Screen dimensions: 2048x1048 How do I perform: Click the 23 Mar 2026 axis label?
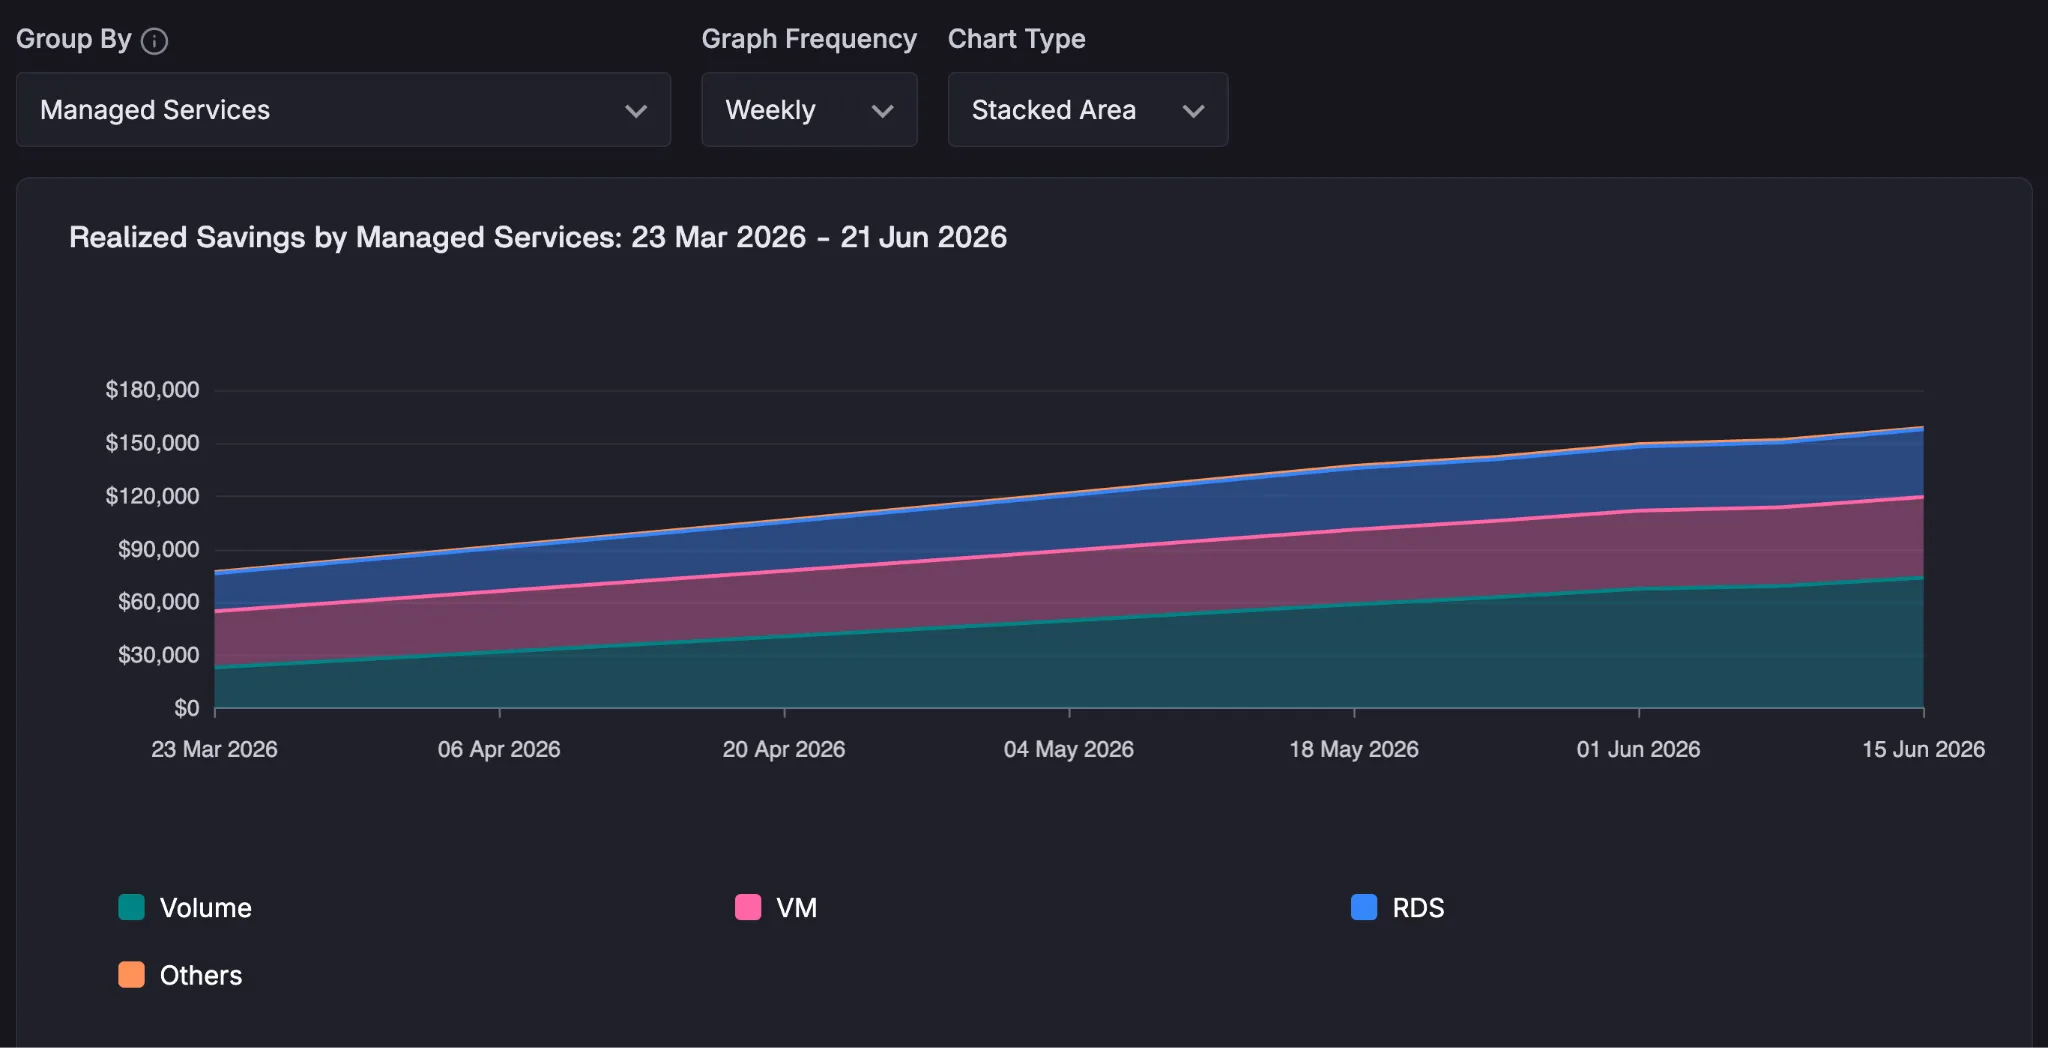214,749
